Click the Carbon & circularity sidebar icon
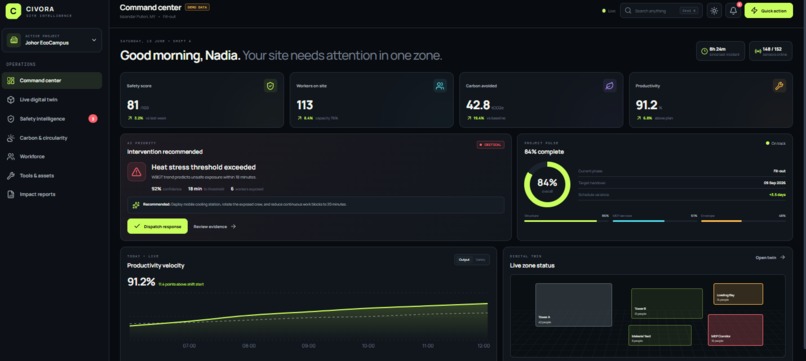This screenshot has width=806, height=361. coord(11,138)
